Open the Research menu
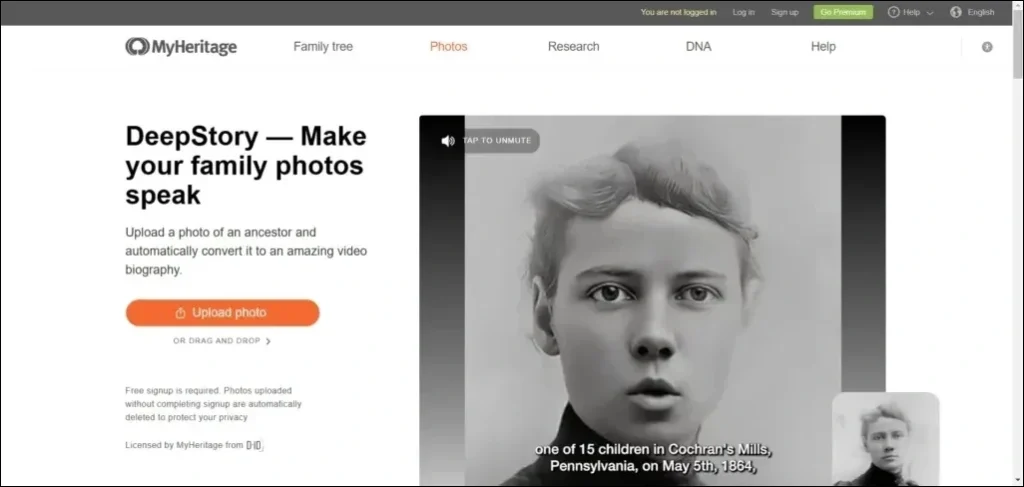Viewport: 1024px width, 487px height. 573,46
